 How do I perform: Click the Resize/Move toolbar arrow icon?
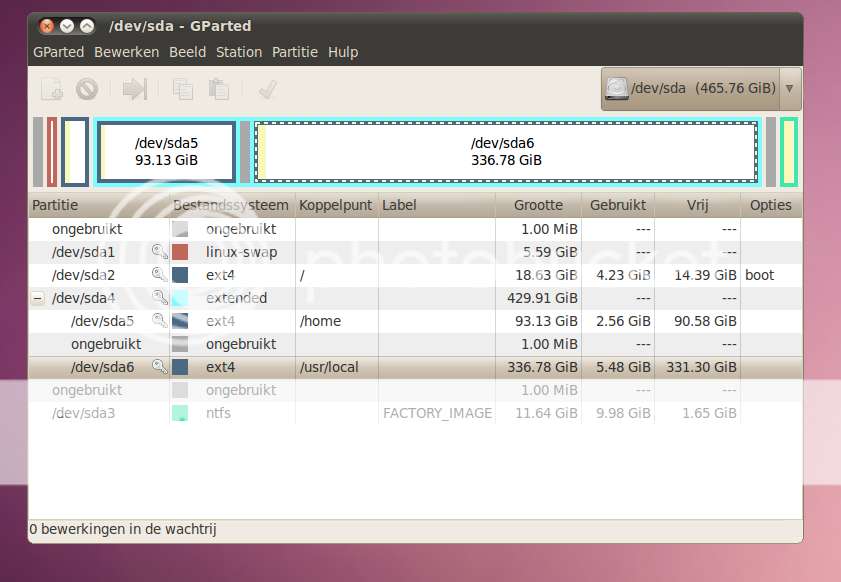(134, 90)
